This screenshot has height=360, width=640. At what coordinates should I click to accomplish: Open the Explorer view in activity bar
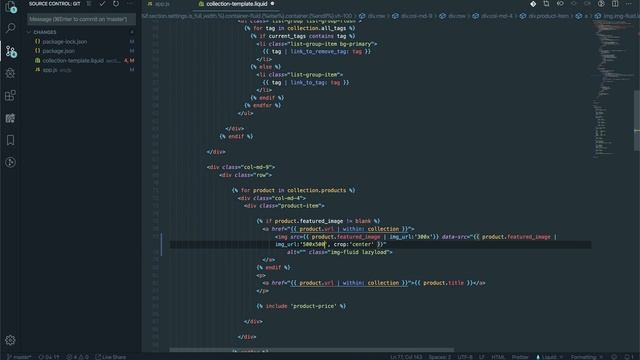click(x=10, y=7)
